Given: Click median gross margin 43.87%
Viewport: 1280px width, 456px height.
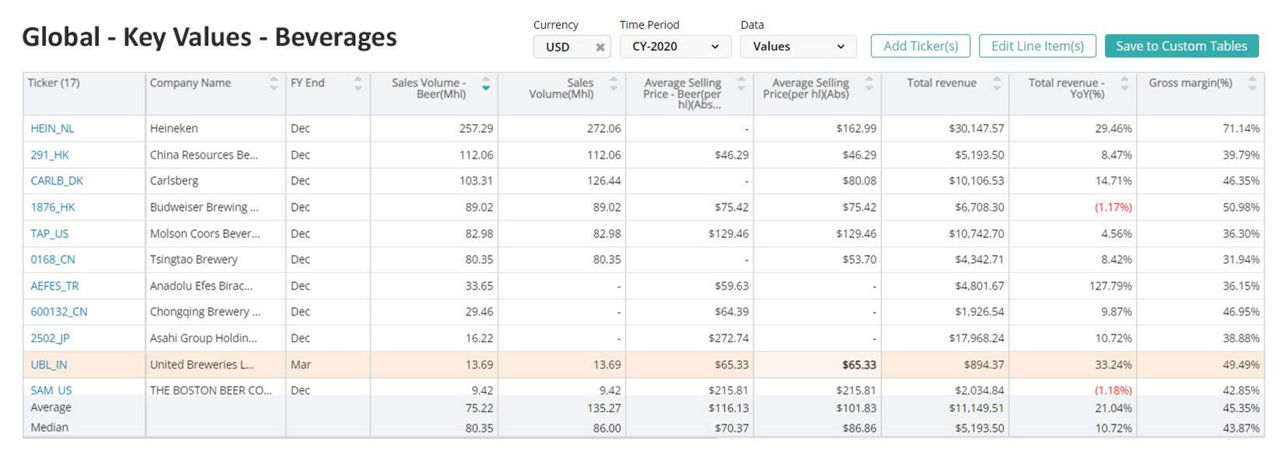Looking at the screenshot, I should click(x=1239, y=427).
